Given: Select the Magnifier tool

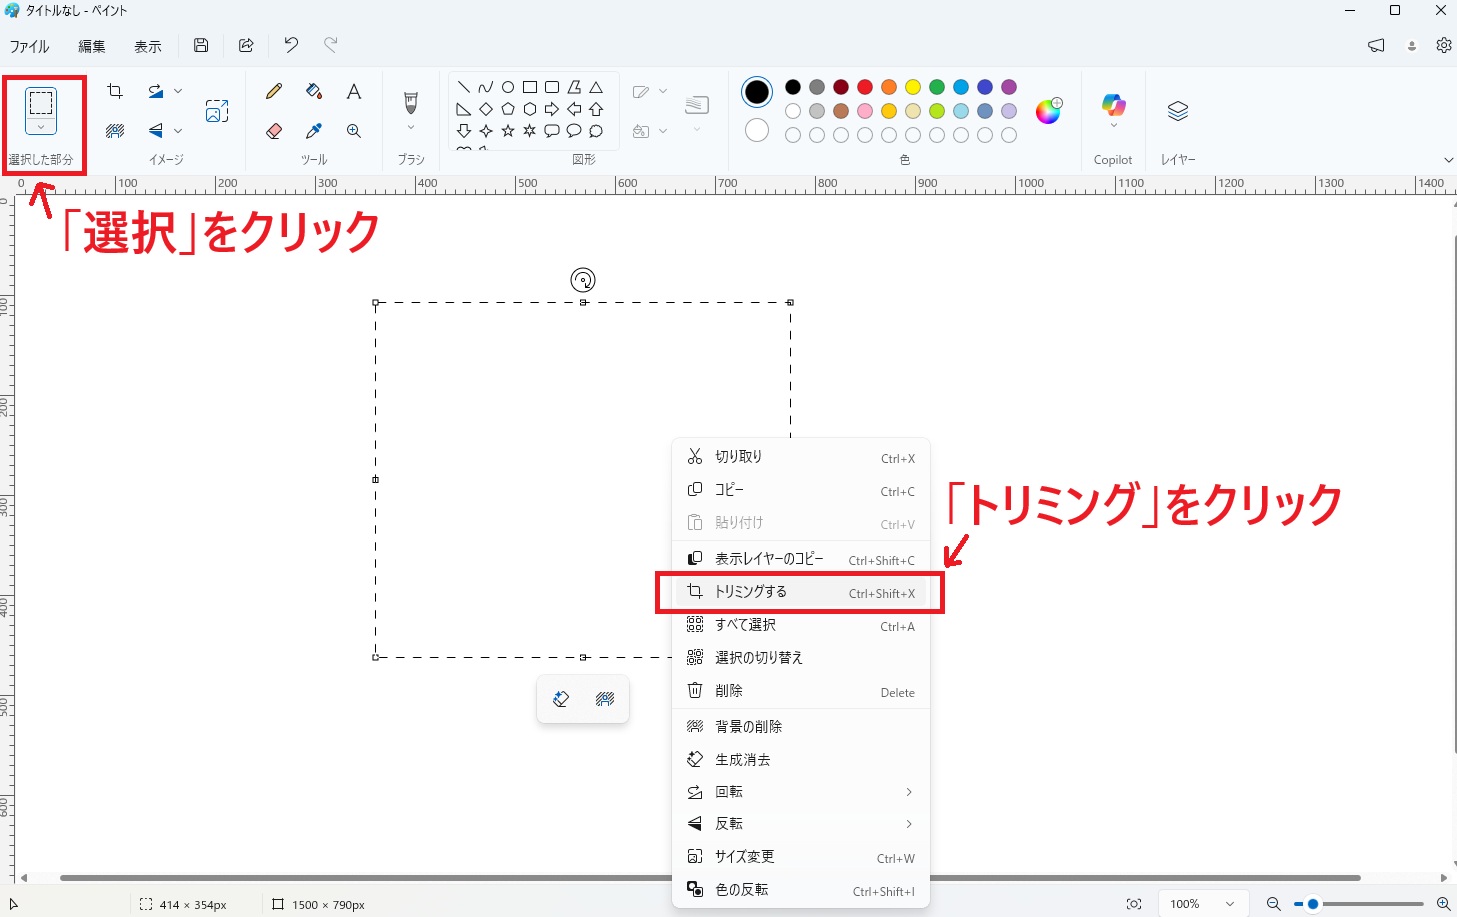Looking at the screenshot, I should [353, 131].
